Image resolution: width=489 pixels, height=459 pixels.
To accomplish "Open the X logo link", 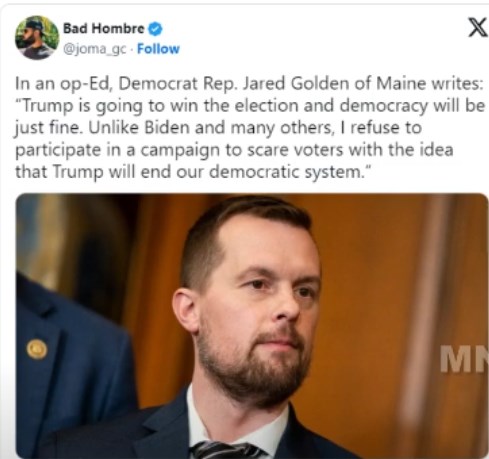I will (x=478, y=28).
